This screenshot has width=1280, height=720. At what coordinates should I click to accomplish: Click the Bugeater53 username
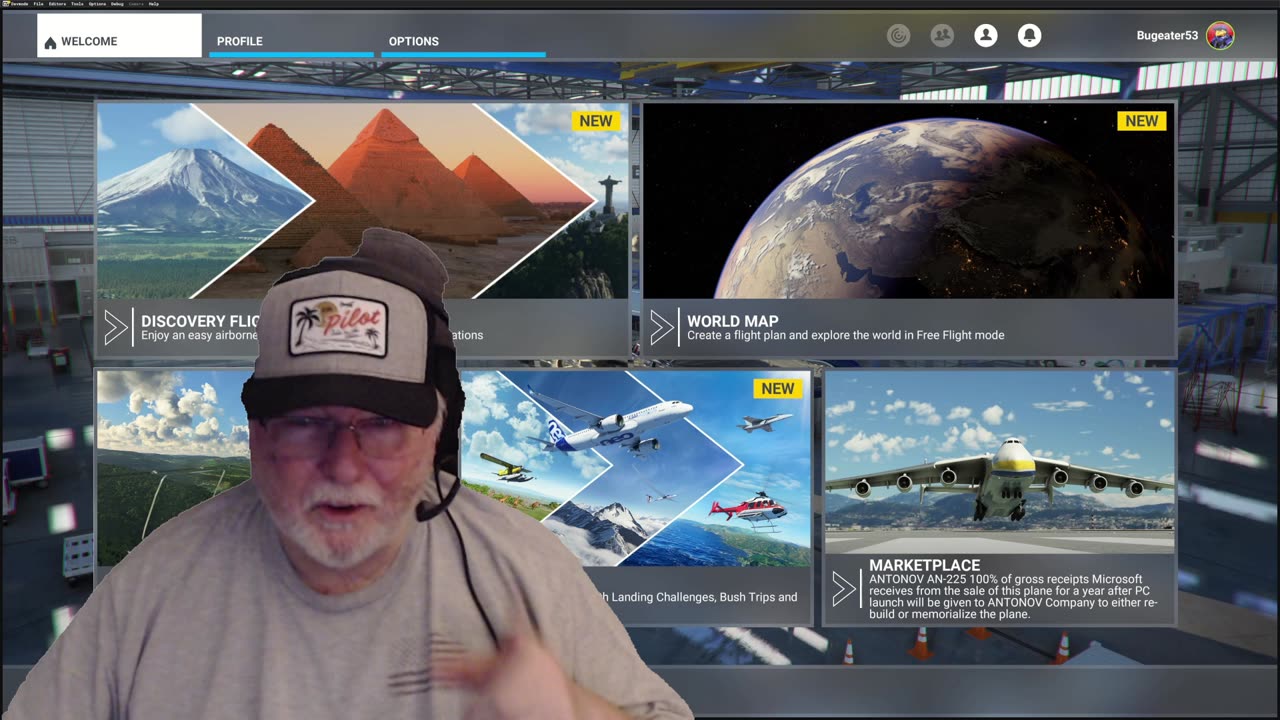1167,36
